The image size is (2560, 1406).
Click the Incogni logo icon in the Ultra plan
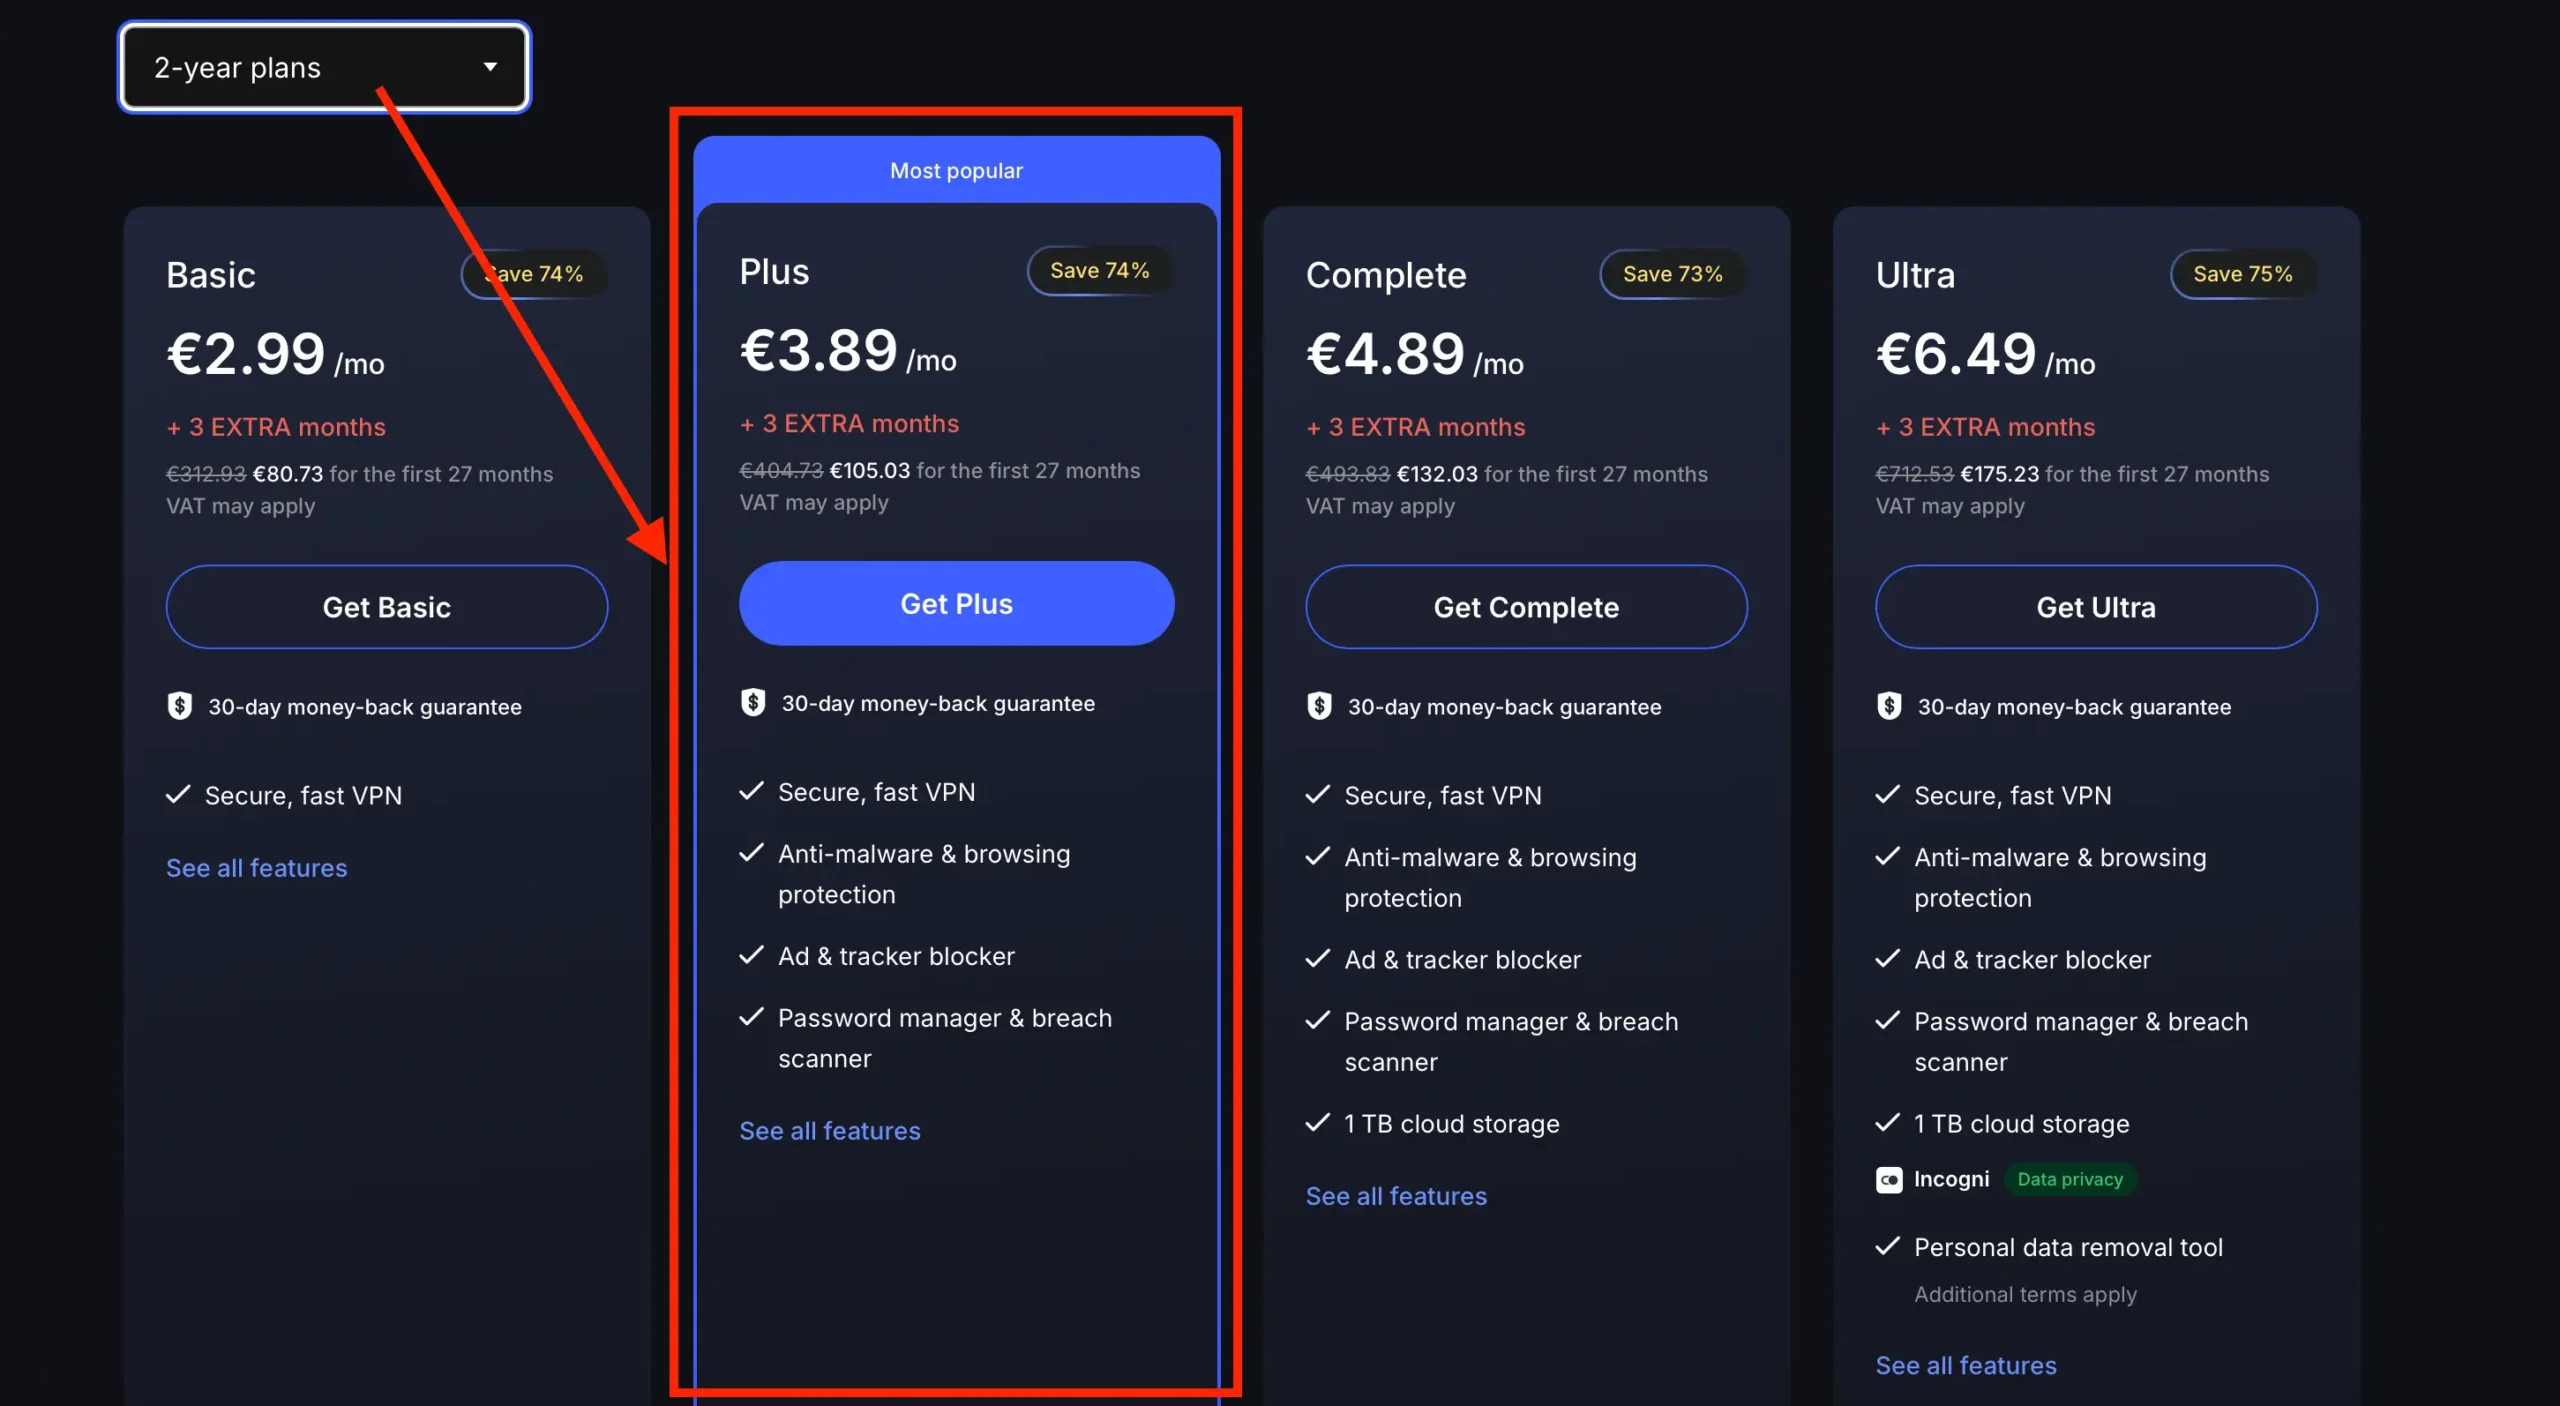[1889, 1179]
